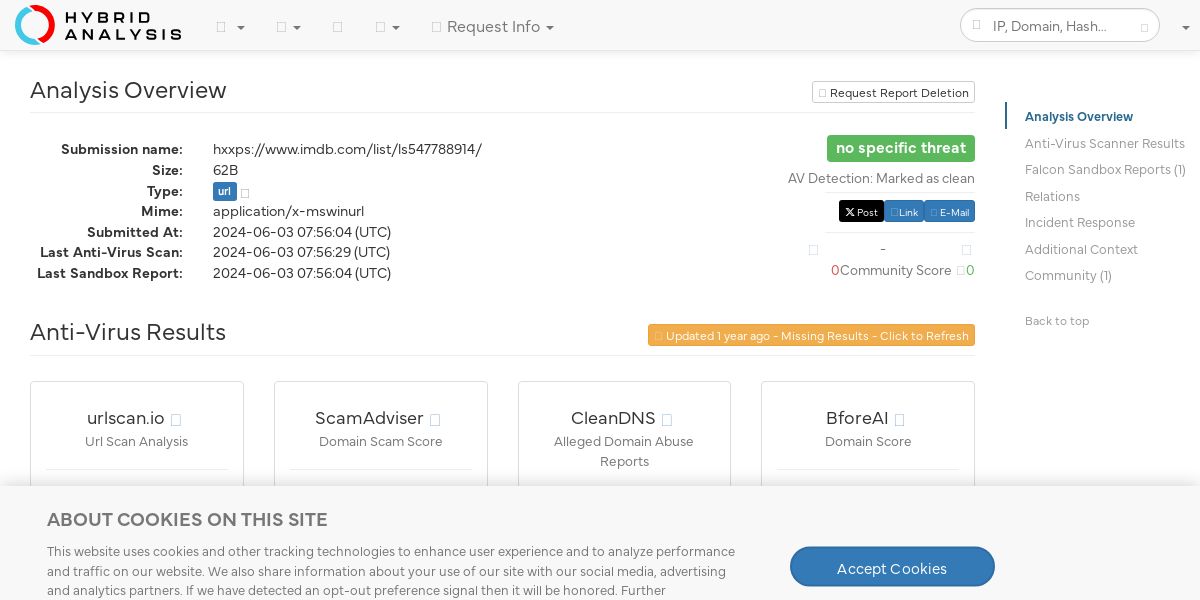This screenshot has width=1200, height=600.
Task: Focus the IP, Domain, Hash search input
Action: pyautogui.click(x=1060, y=26)
